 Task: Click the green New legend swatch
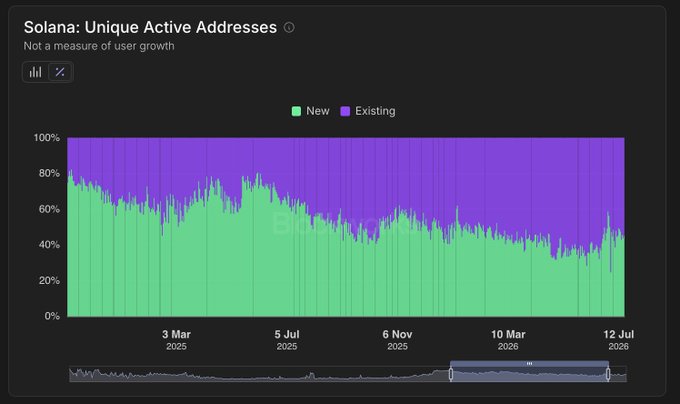(296, 111)
